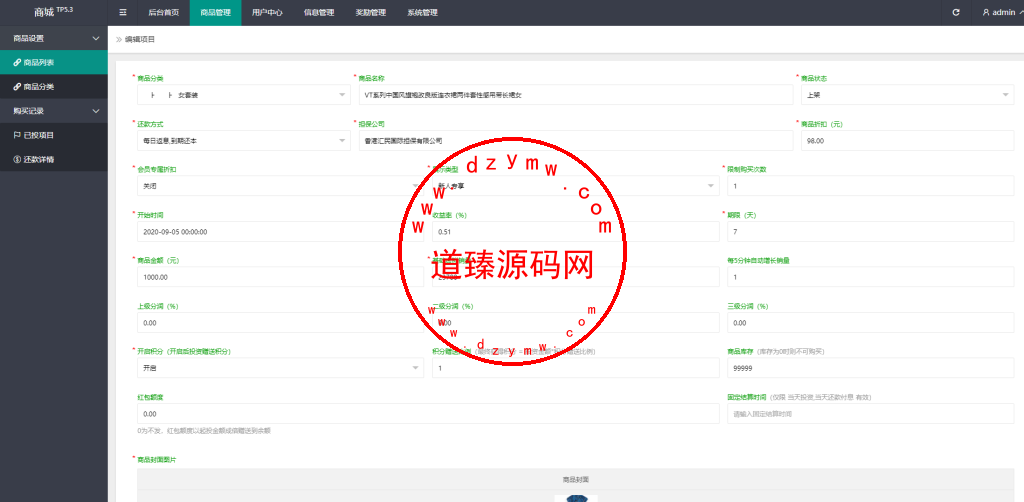Click the 上级分润 input field
Viewport: 1024px width, 502px height.
pyautogui.click(x=280, y=322)
